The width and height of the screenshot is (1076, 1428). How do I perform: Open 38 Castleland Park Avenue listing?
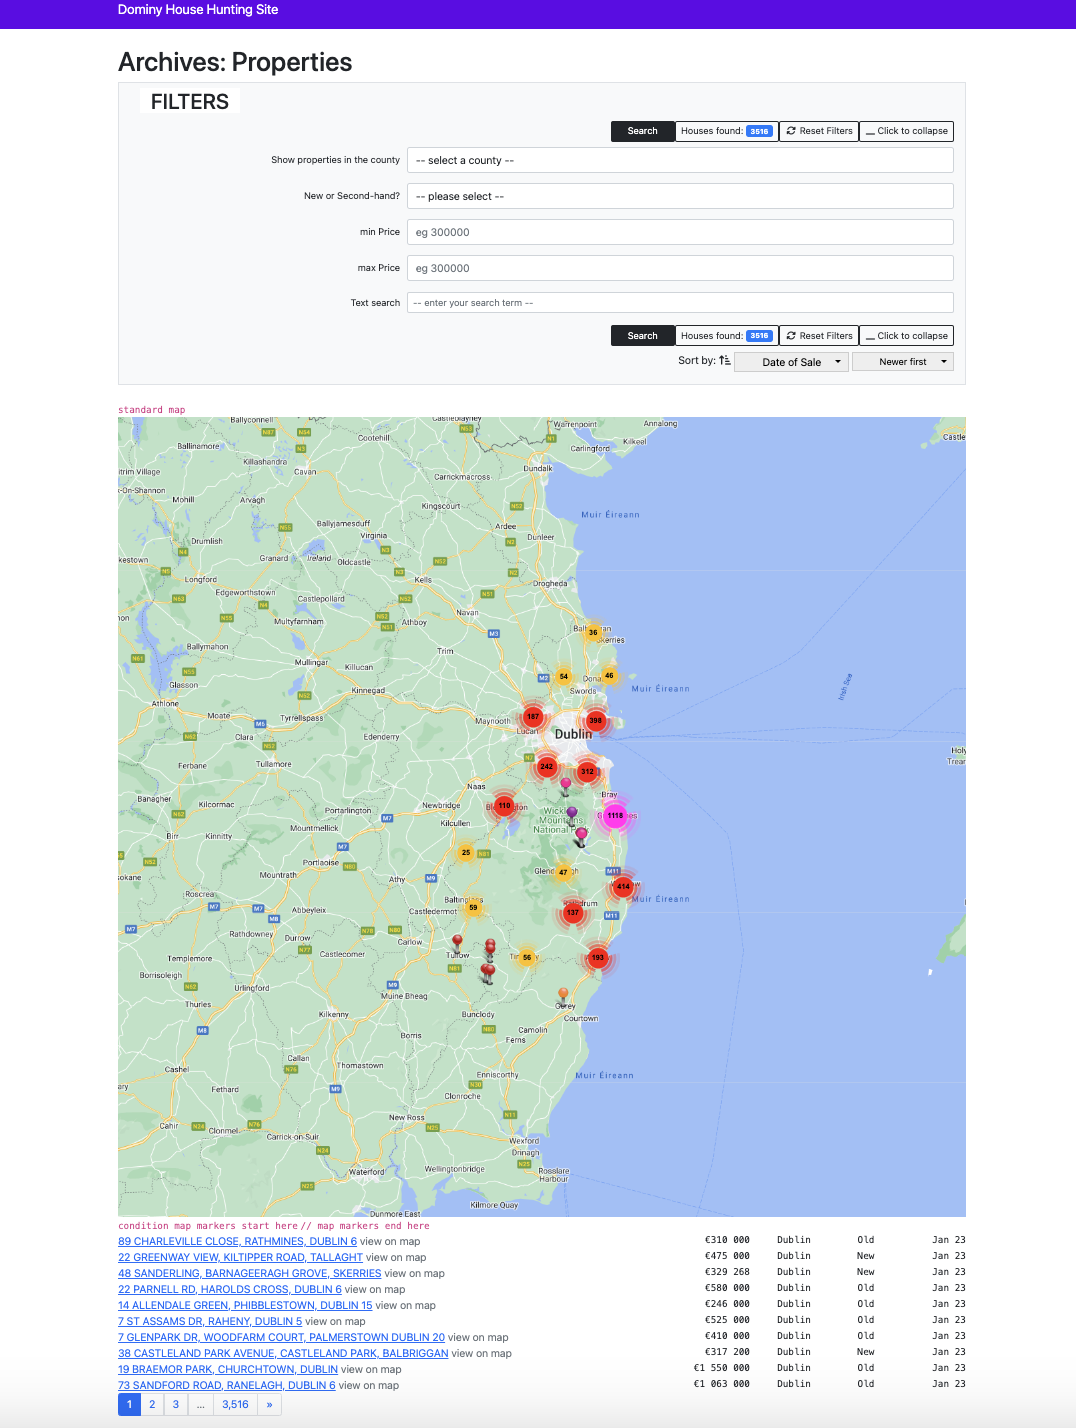pos(283,1353)
